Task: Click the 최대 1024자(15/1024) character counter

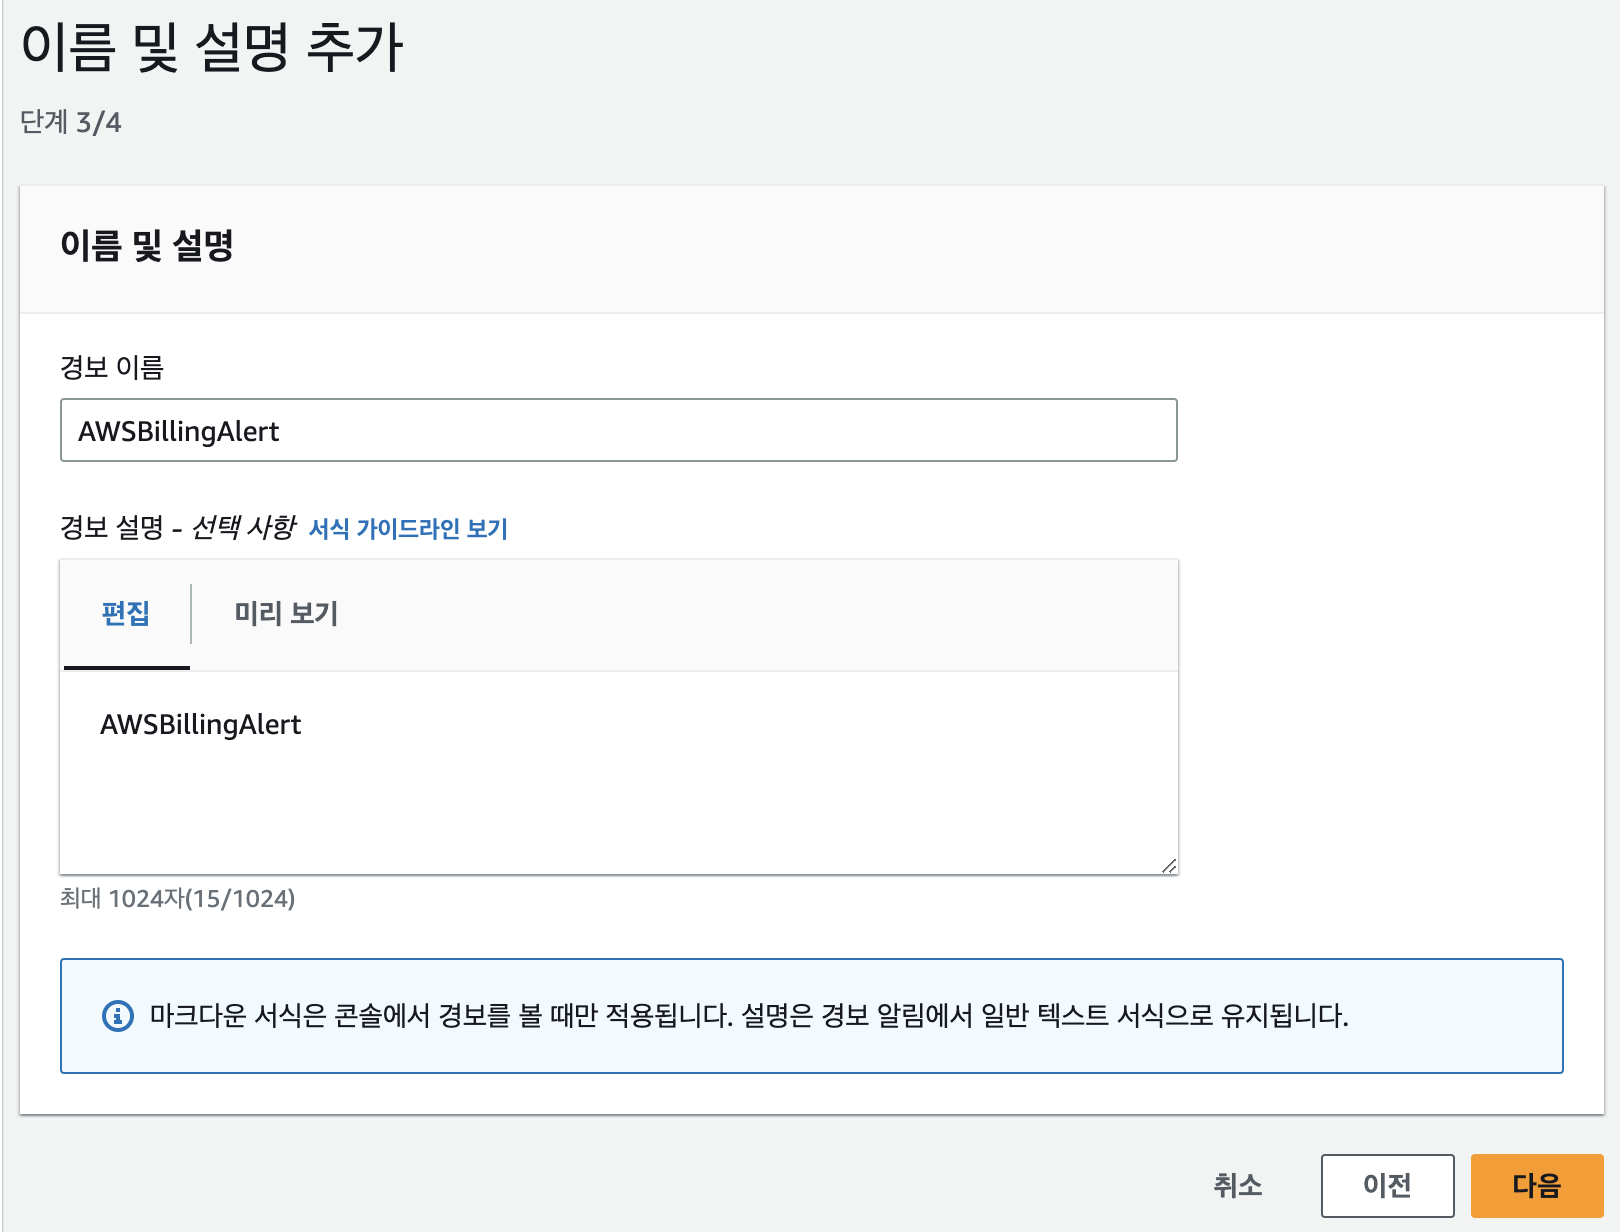Action: click(178, 898)
